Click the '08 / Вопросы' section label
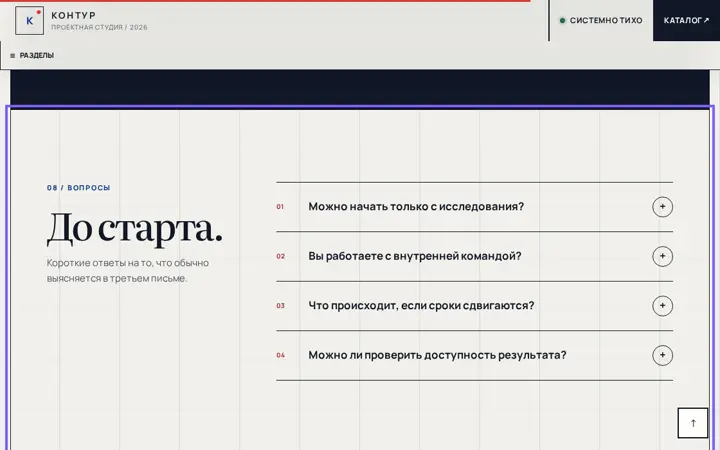The image size is (720, 450). coord(79,187)
